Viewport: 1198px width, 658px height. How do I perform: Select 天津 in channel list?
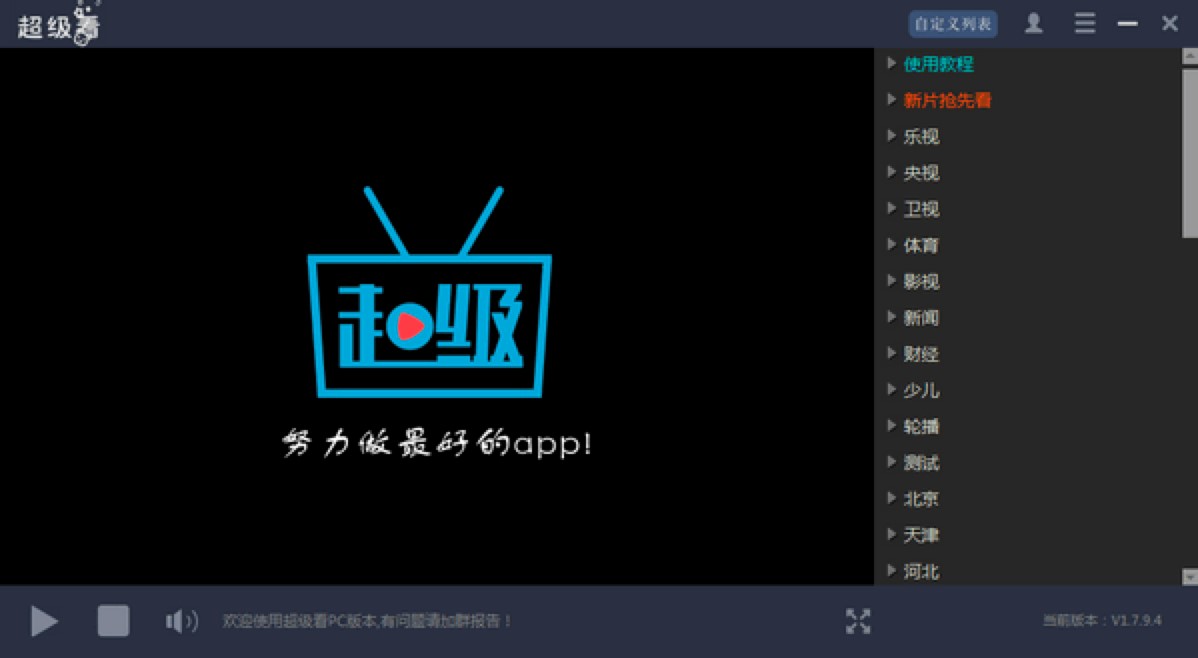click(x=921, y=535)
